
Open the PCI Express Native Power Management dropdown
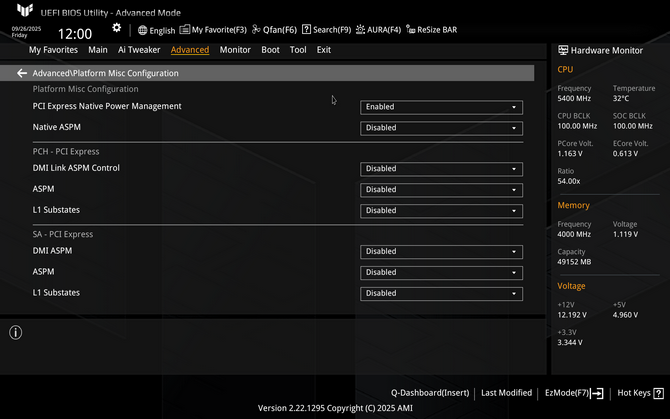(441, 107)
